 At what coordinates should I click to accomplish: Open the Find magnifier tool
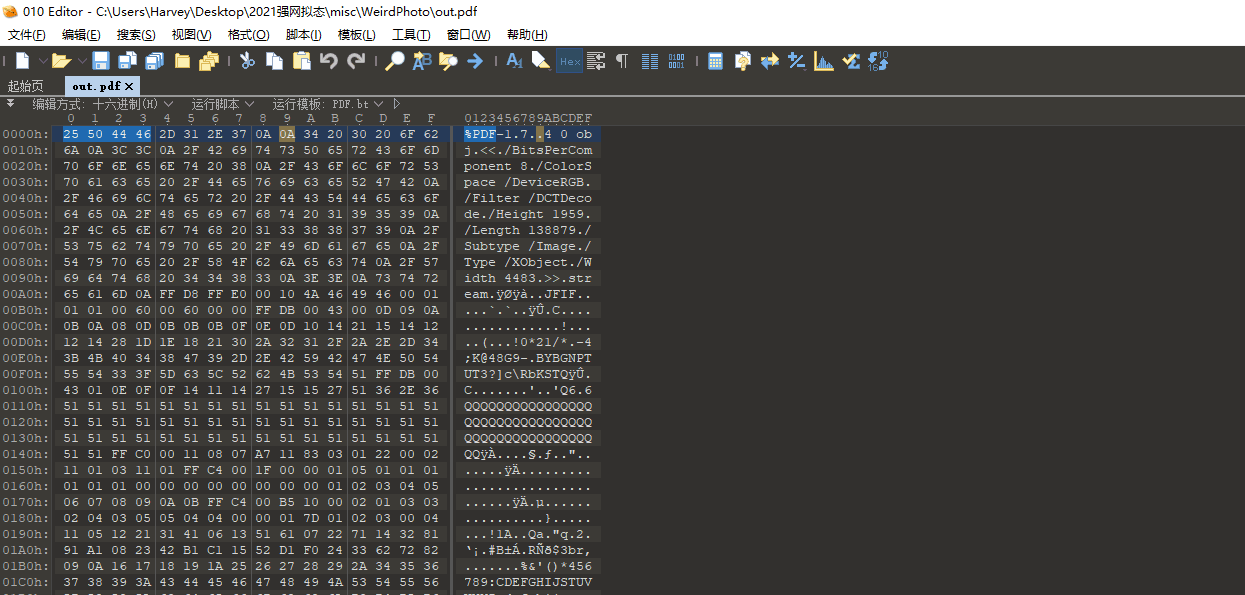[x=395, y=61]
